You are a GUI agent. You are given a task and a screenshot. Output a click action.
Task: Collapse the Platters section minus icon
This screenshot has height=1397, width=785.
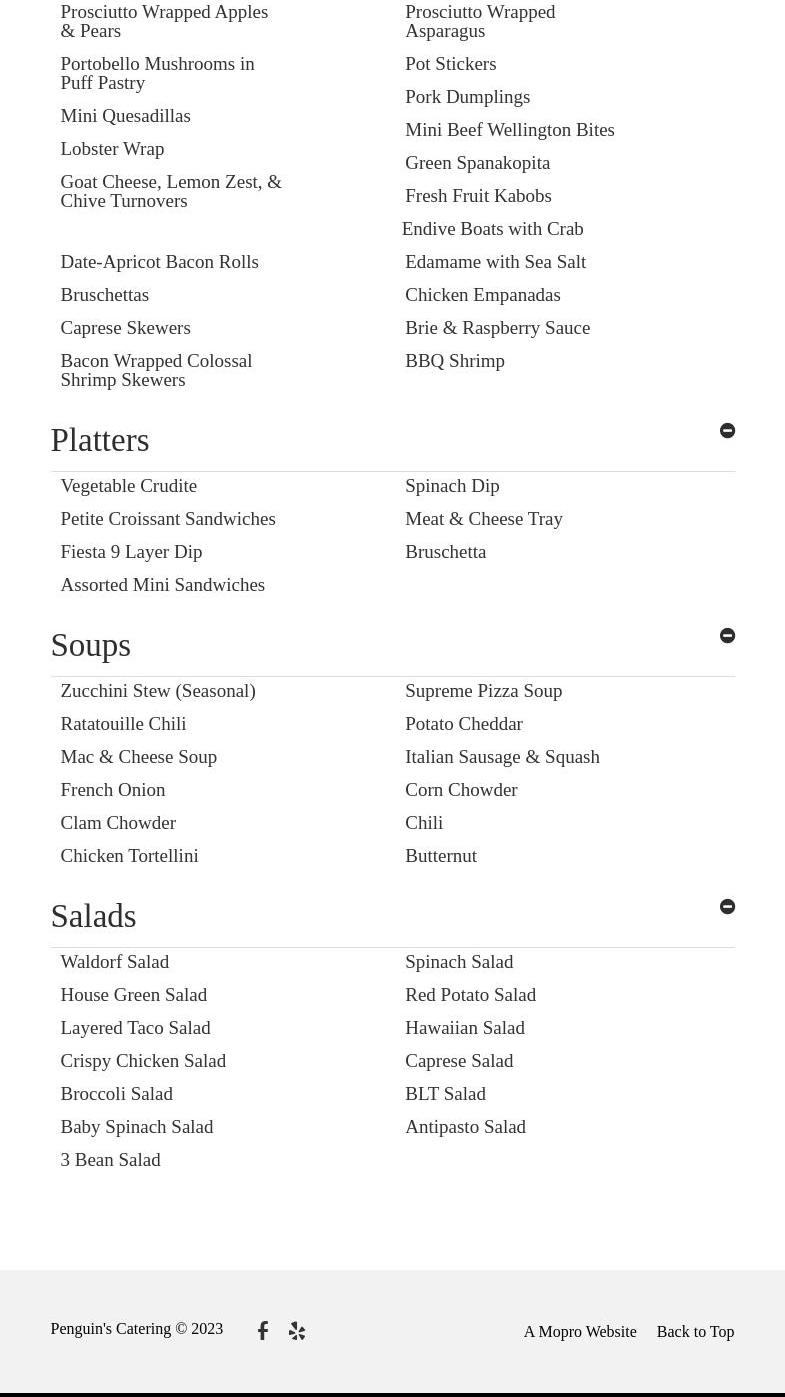[727, 431]
